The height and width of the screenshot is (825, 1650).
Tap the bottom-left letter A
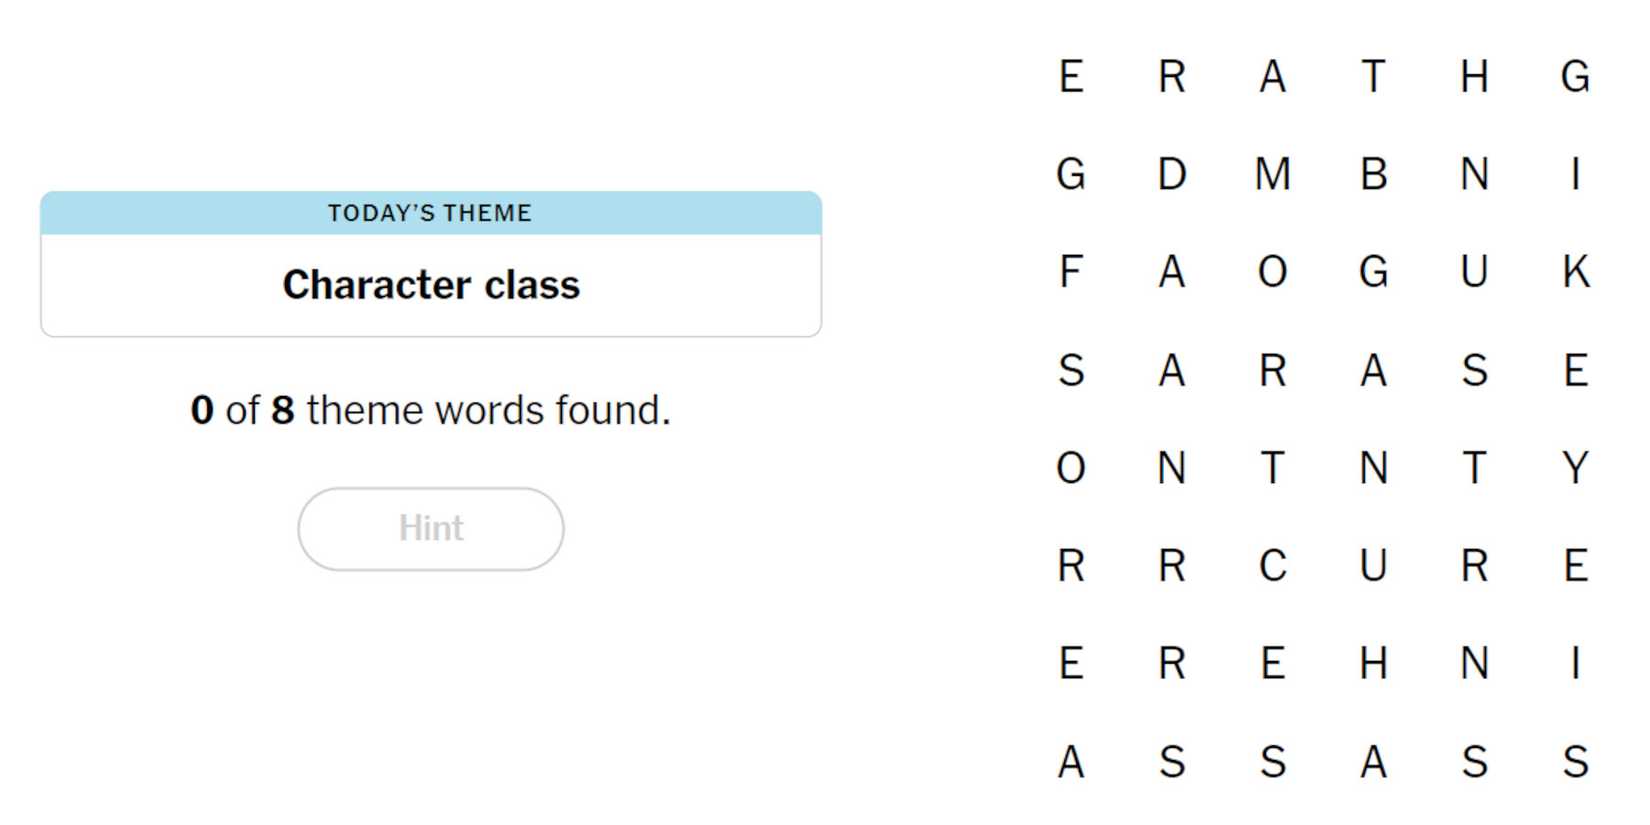click(1070, 762)
